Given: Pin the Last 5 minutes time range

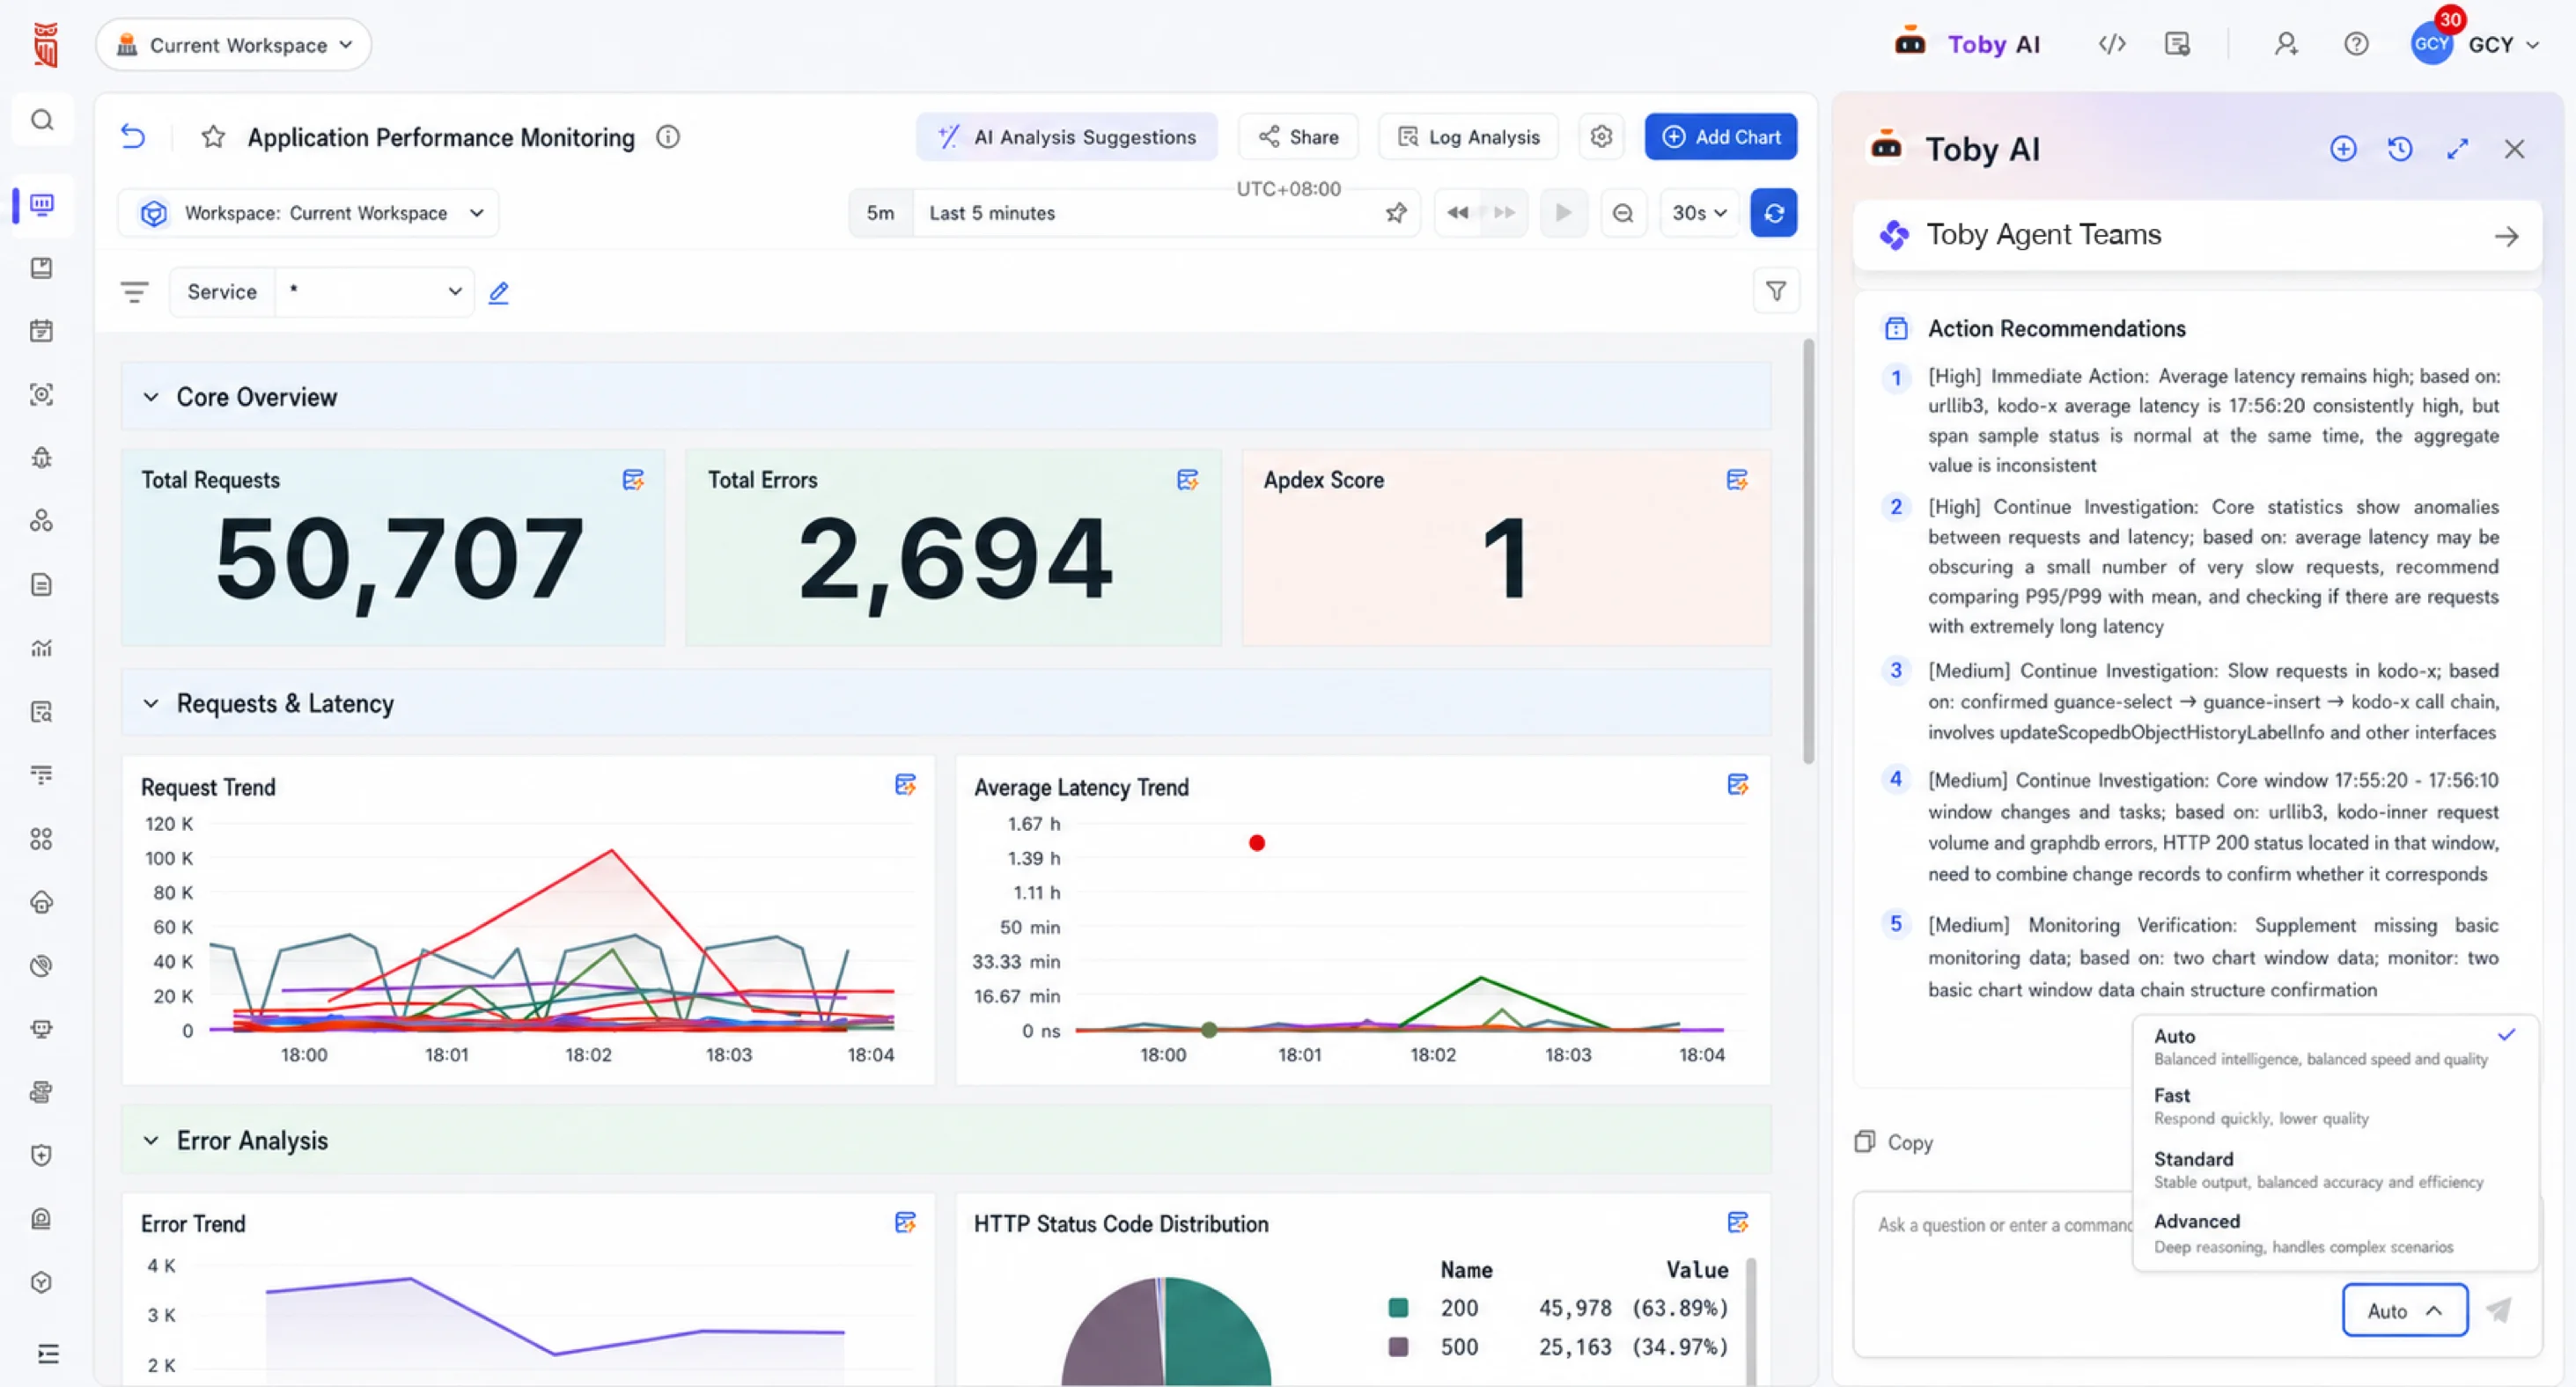Looking at the screenshot, I should [1396, 213].
